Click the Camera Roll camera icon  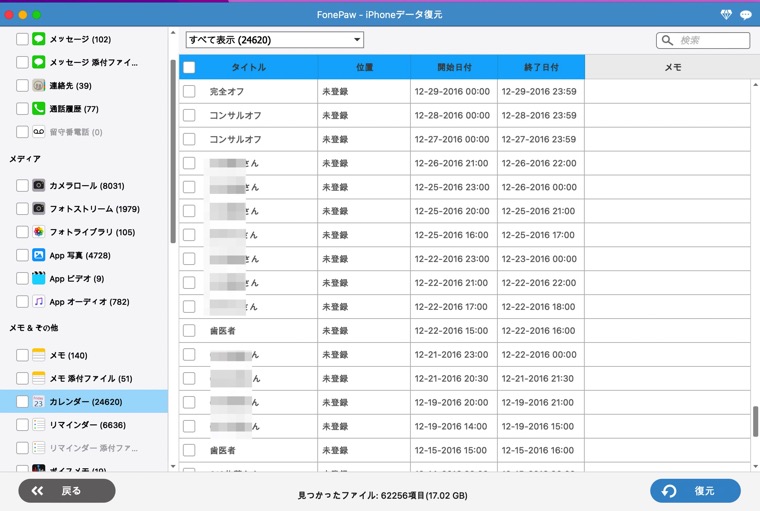pos(39,185)
